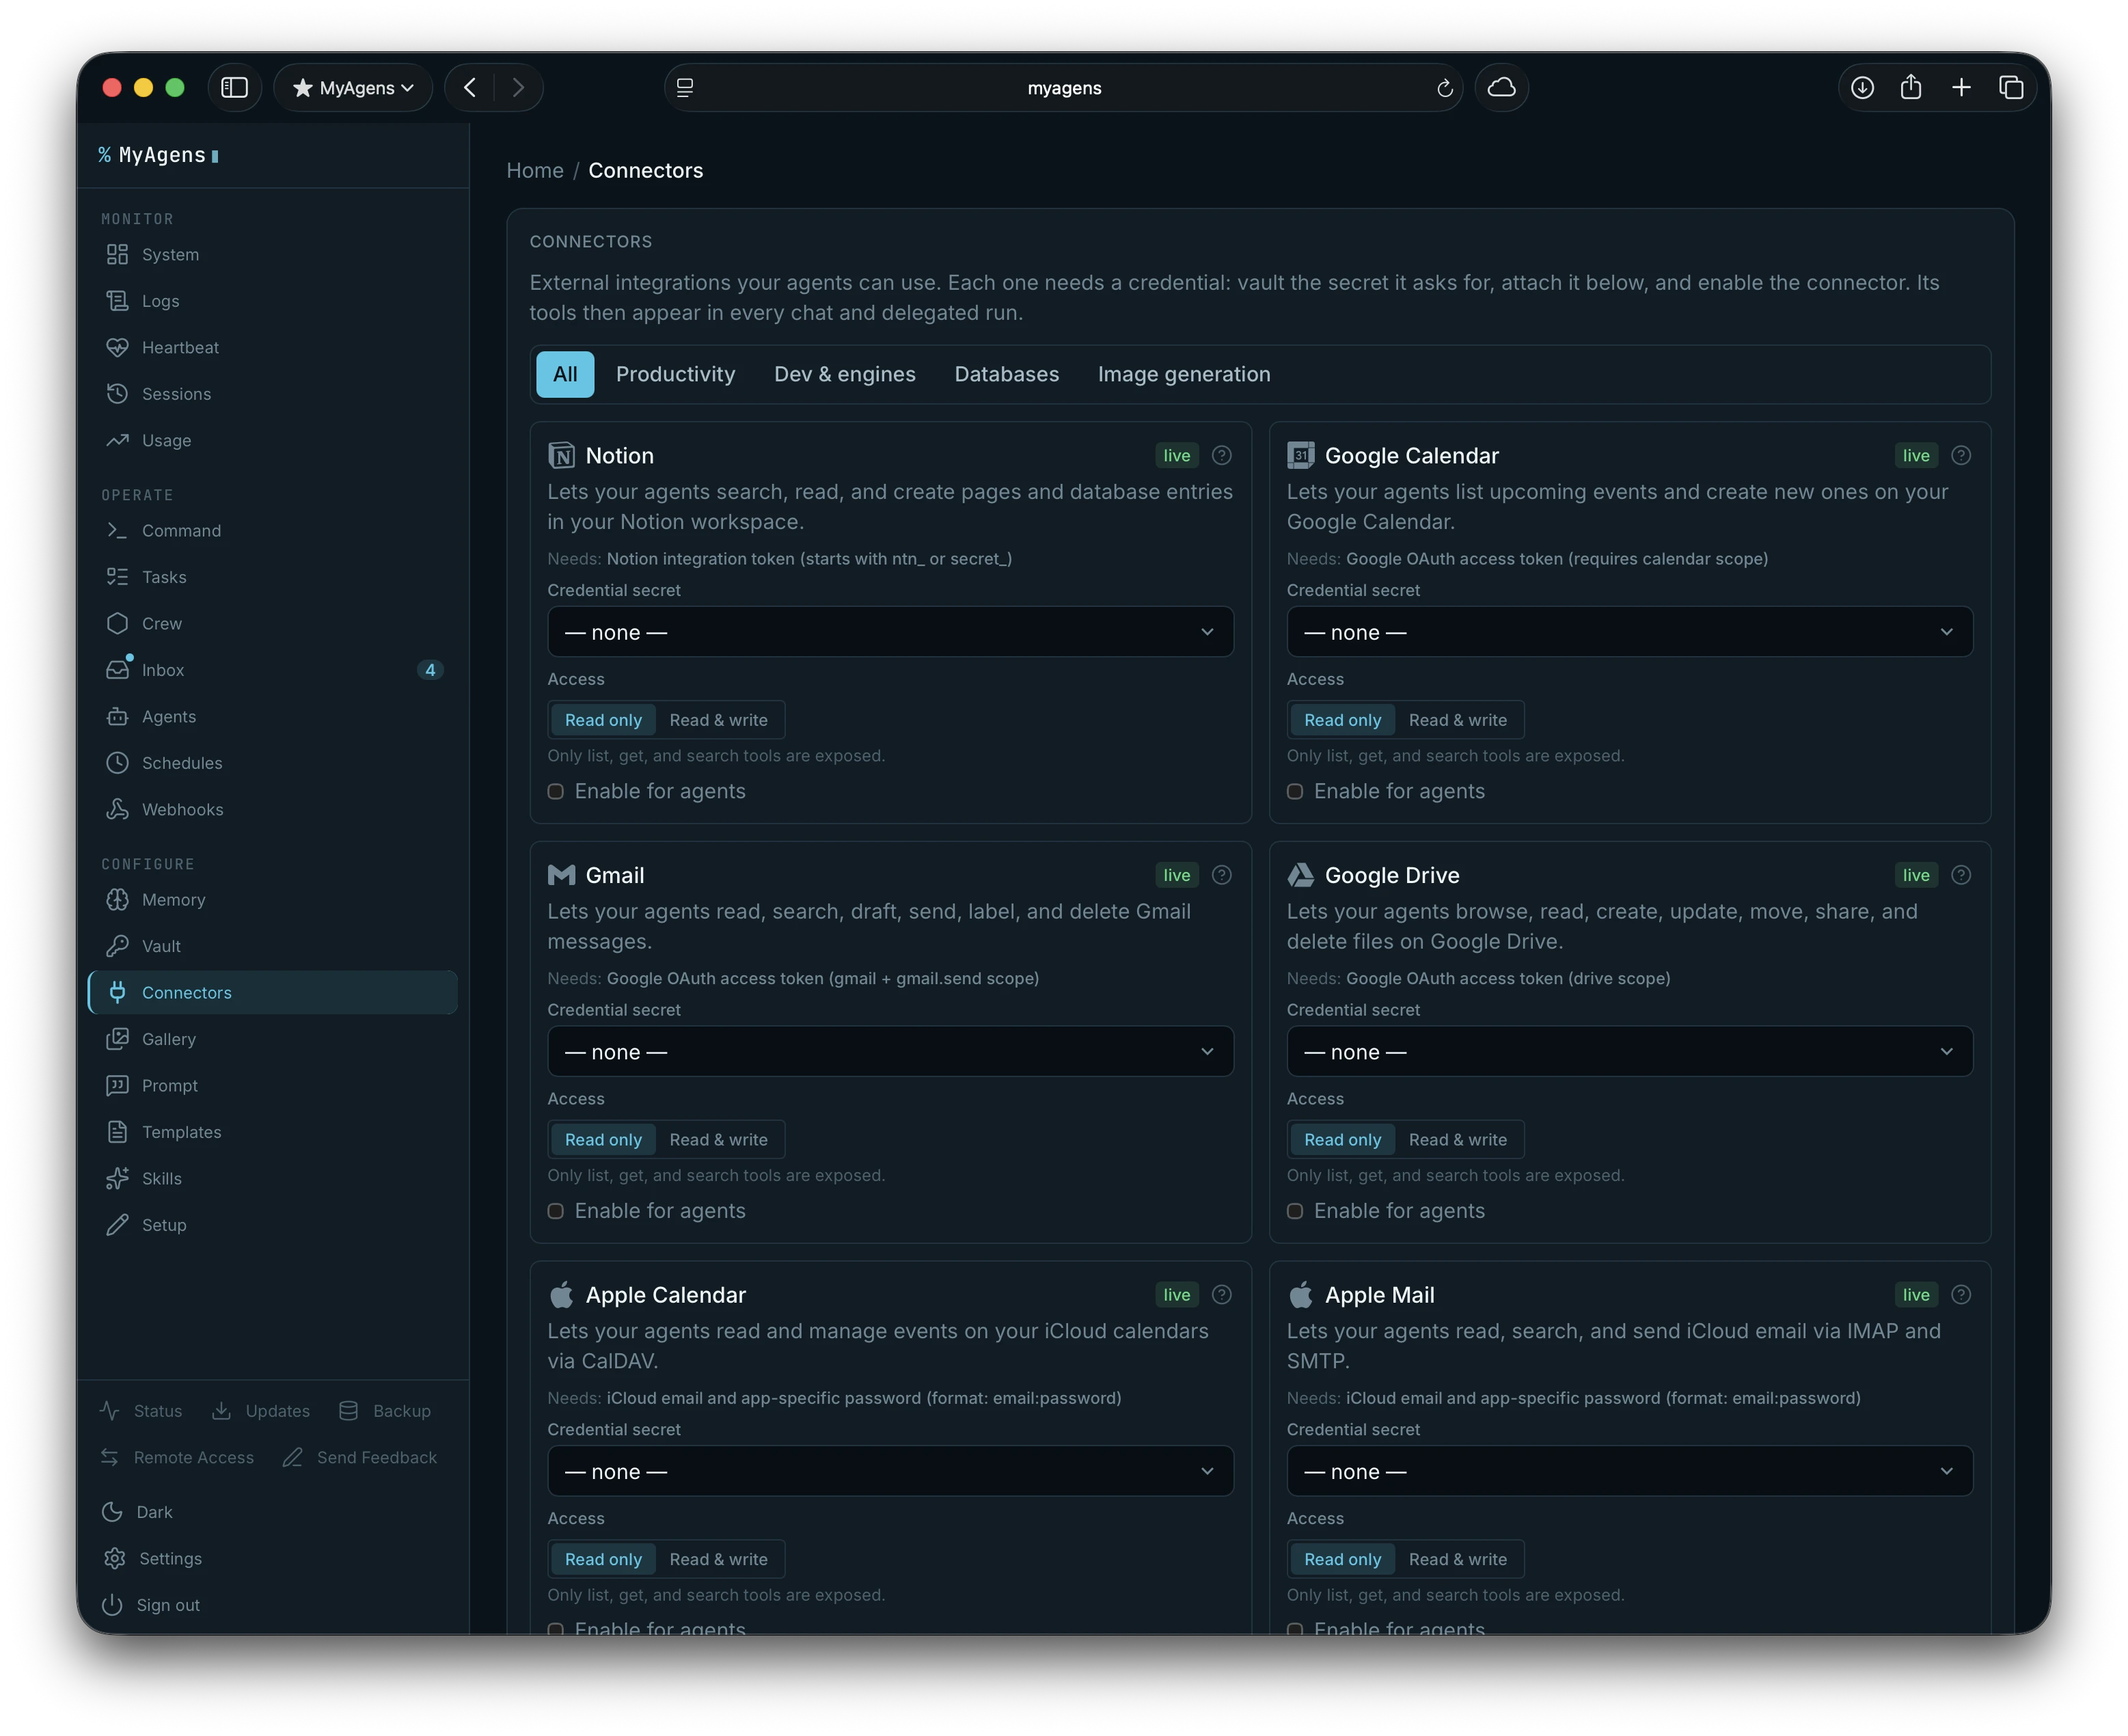Enable Gmail for agents checkbox
This screenshot has width=2128, height=1736.
click(556, 1211)
